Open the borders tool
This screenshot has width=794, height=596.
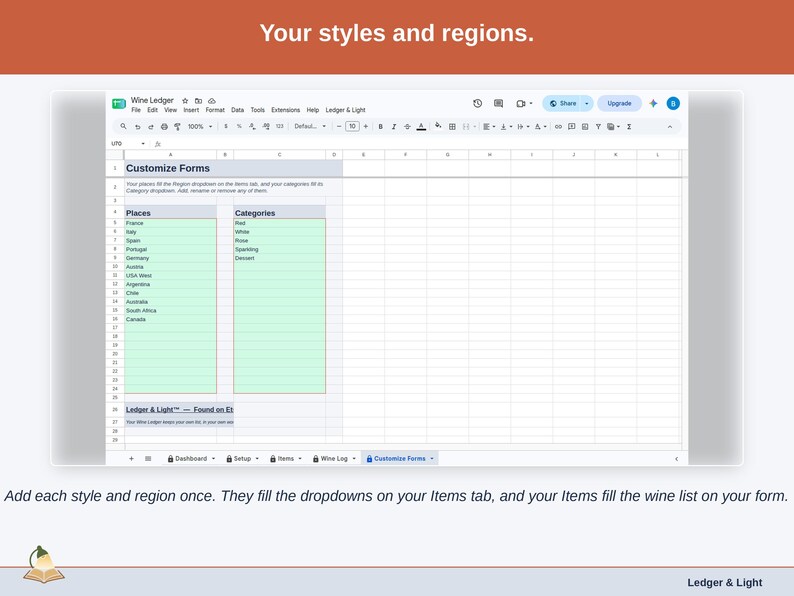click(x=452, y=127)
